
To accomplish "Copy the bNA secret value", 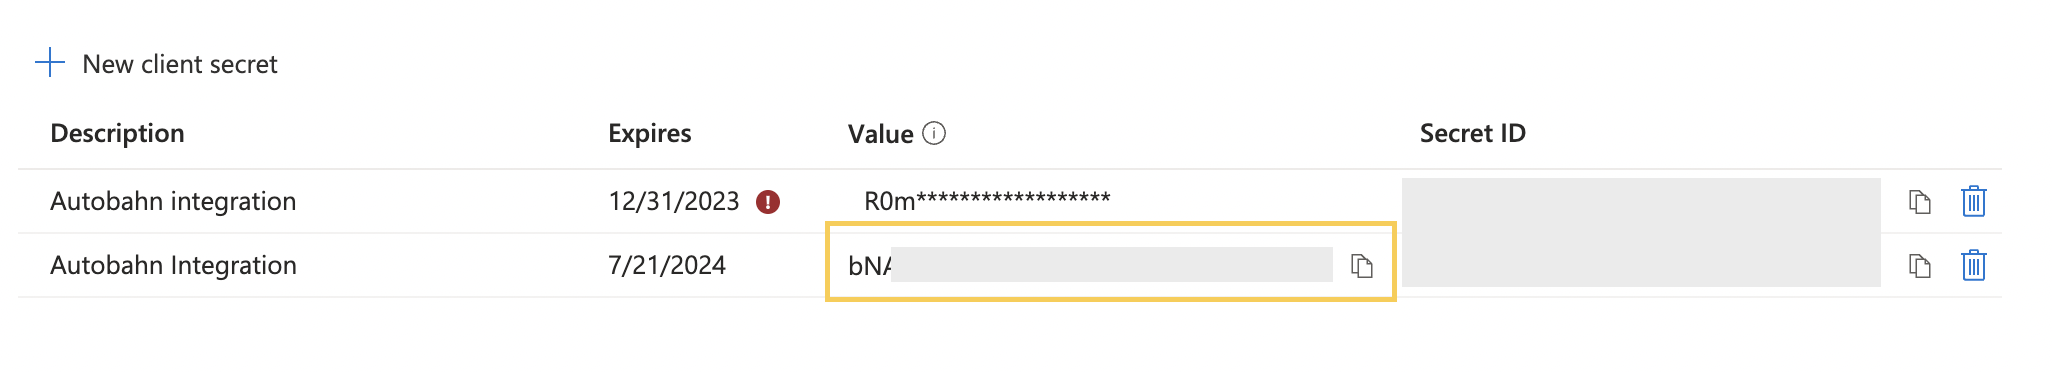I will pyautogui.click(x=1362, y=266).
